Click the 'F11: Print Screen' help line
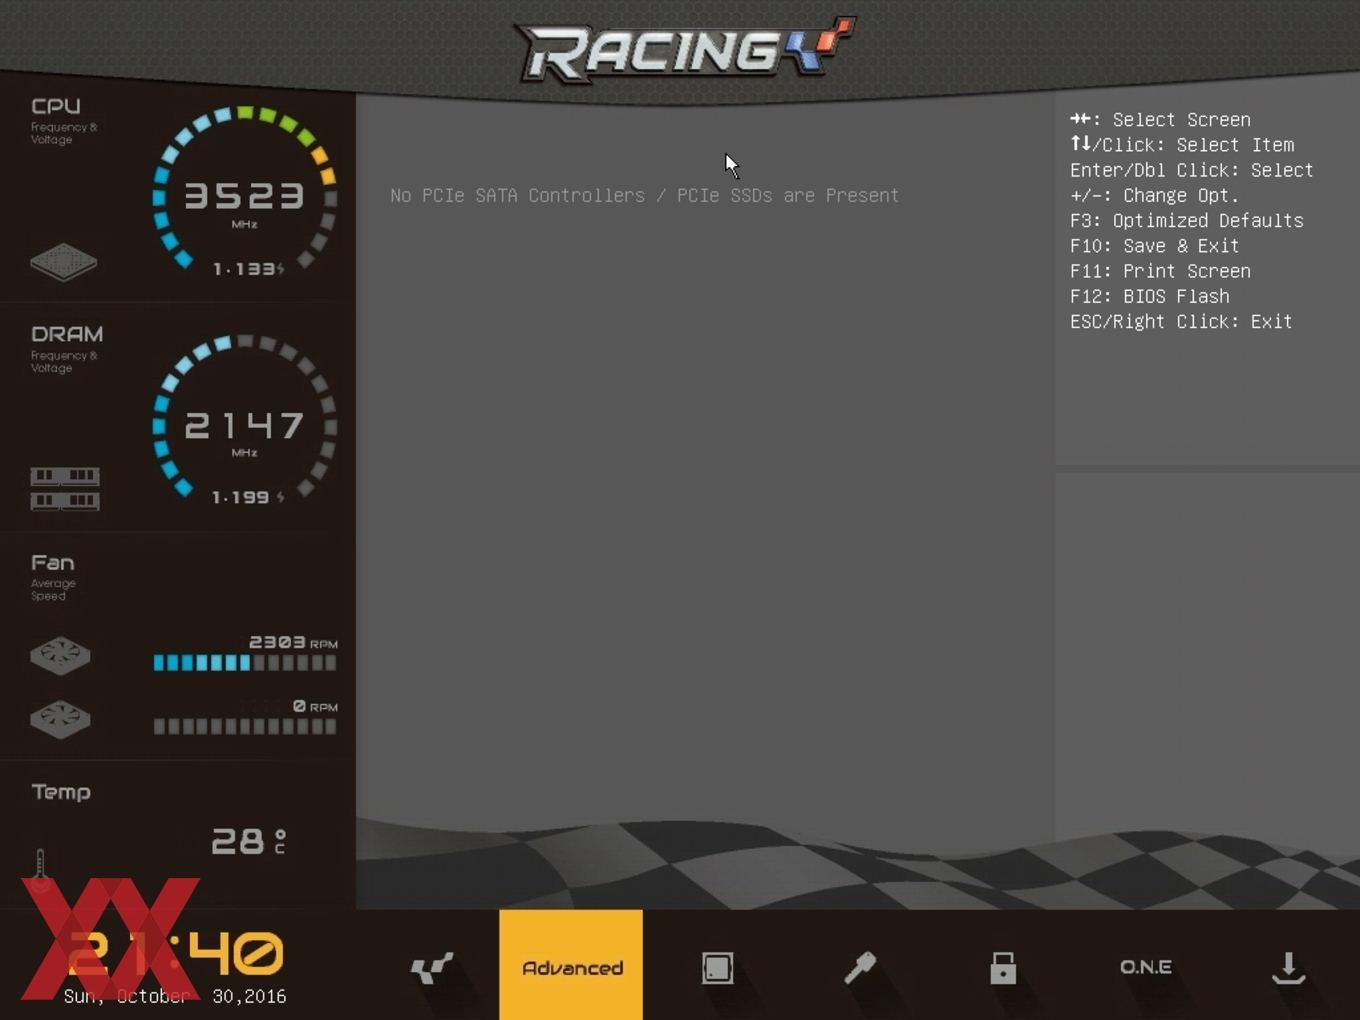This screenshot has width=1360, height=1020. point(1160,271)
